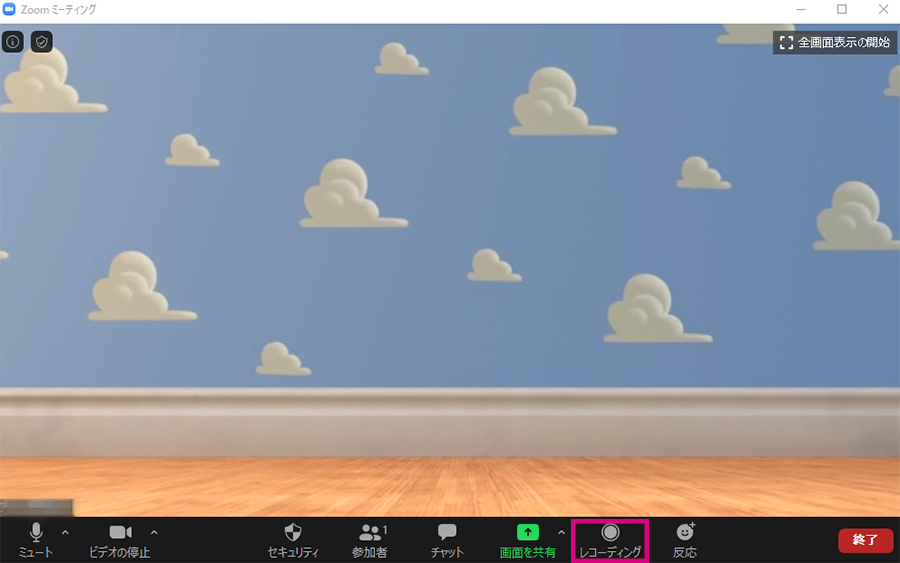Start sharing screen with 画面を共有
Screen dimensions: 900x563
[527, 540]
